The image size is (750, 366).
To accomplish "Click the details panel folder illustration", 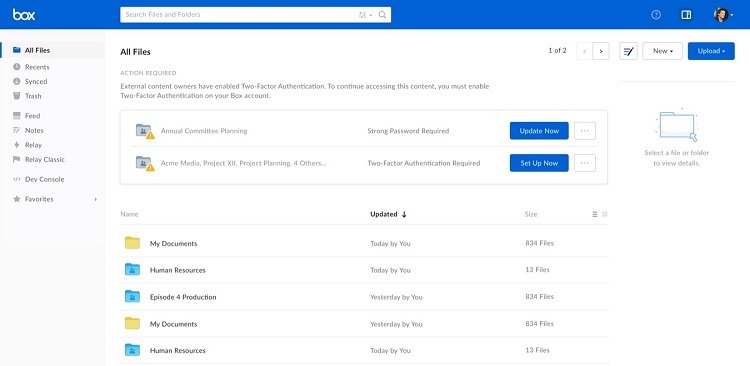I will click(x=677, y=125).
